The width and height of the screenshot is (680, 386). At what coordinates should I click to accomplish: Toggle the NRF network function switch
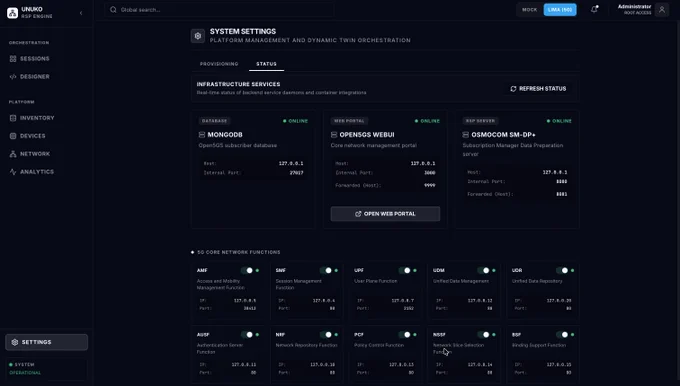point(326,334)
